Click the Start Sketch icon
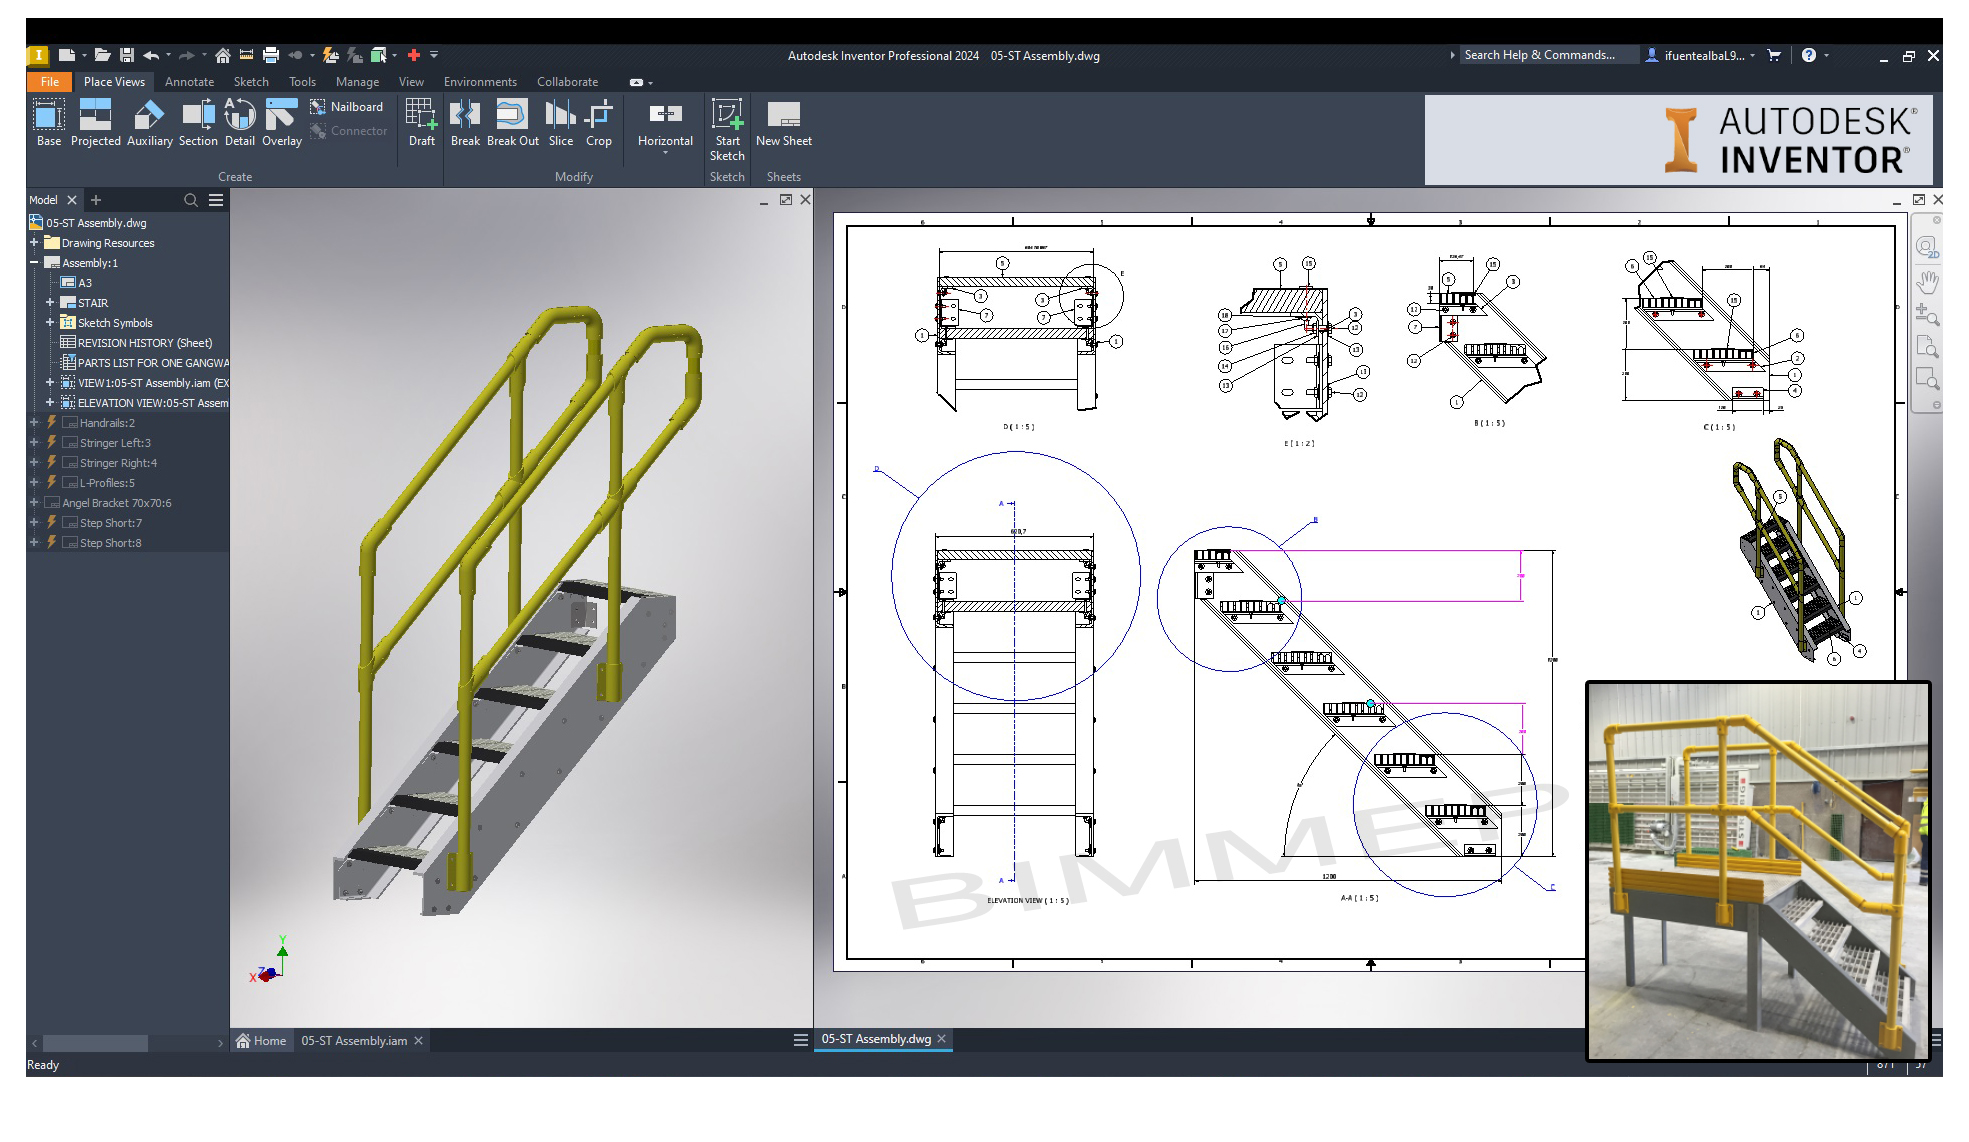Image resolution: width=1969 pixels, height=1142 pixels. [727, 128]
